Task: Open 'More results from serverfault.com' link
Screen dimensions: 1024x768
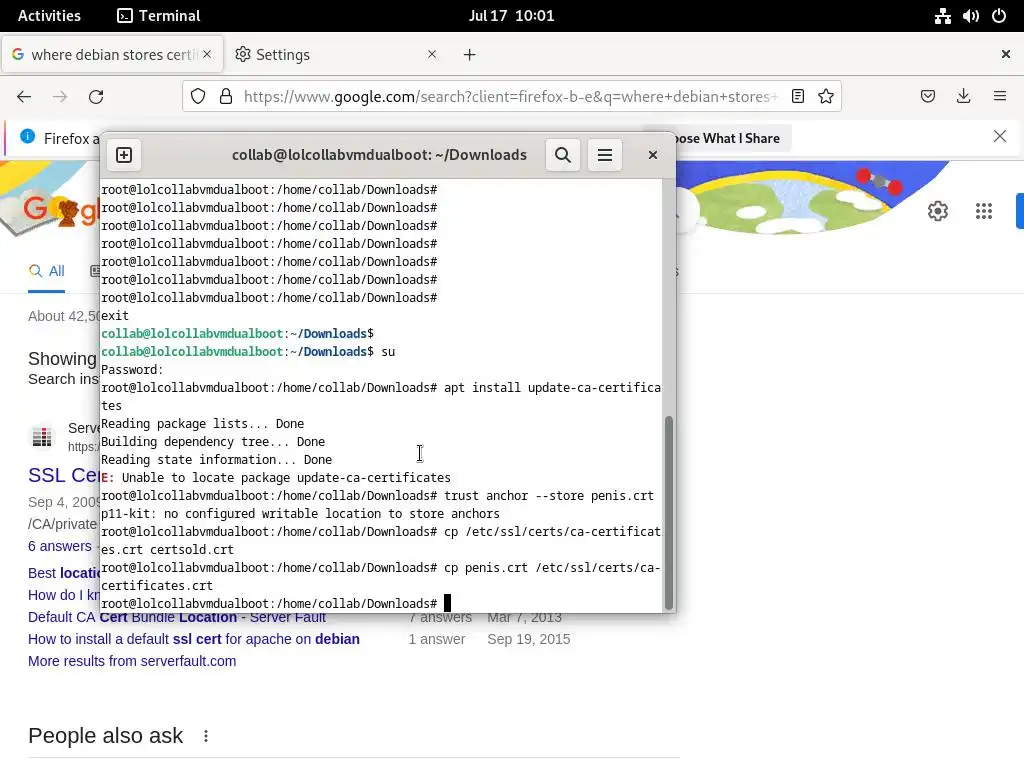Action: click(132, 661)
